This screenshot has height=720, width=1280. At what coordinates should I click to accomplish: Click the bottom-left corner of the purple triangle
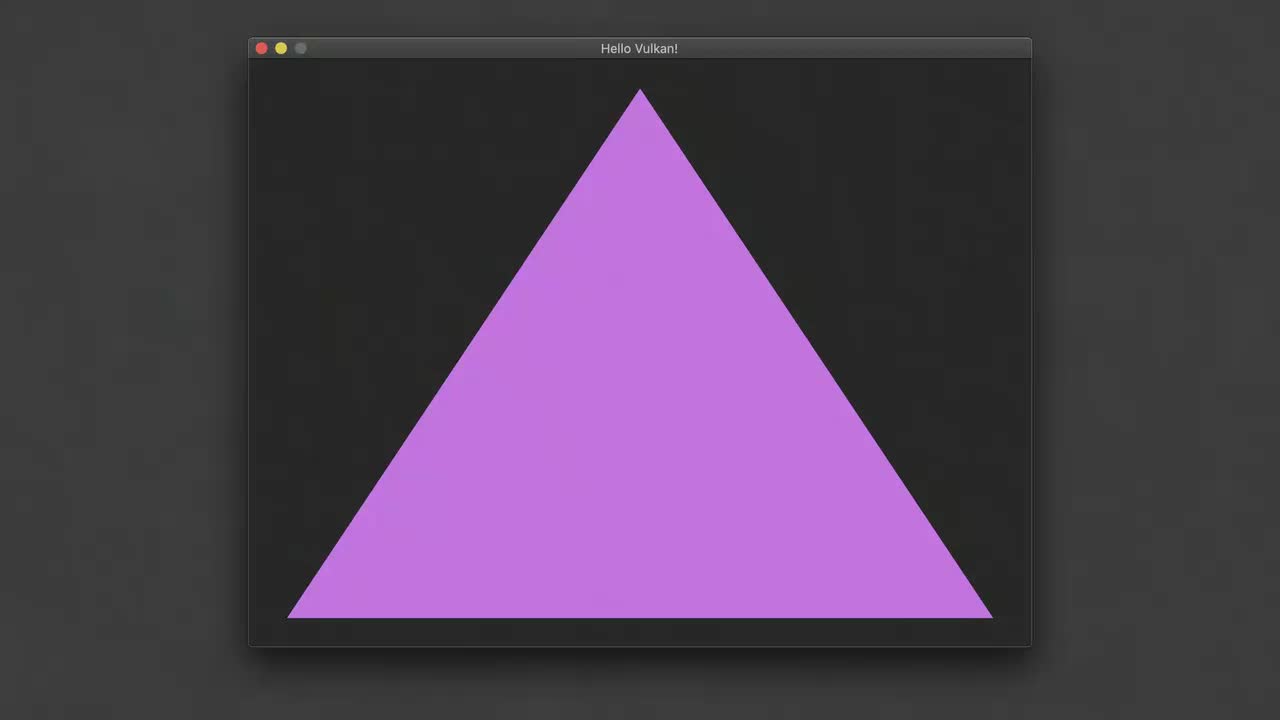click(292, 615)
